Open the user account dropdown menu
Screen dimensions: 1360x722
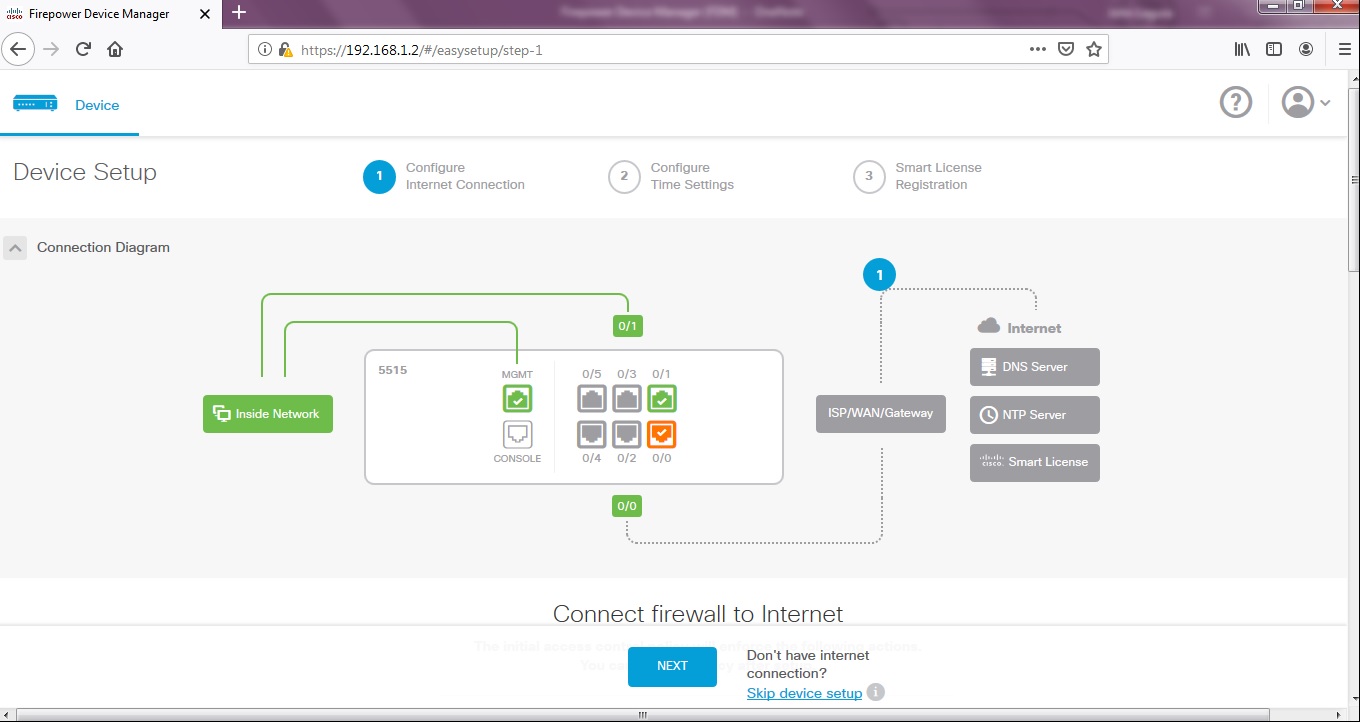point(1306,102)
